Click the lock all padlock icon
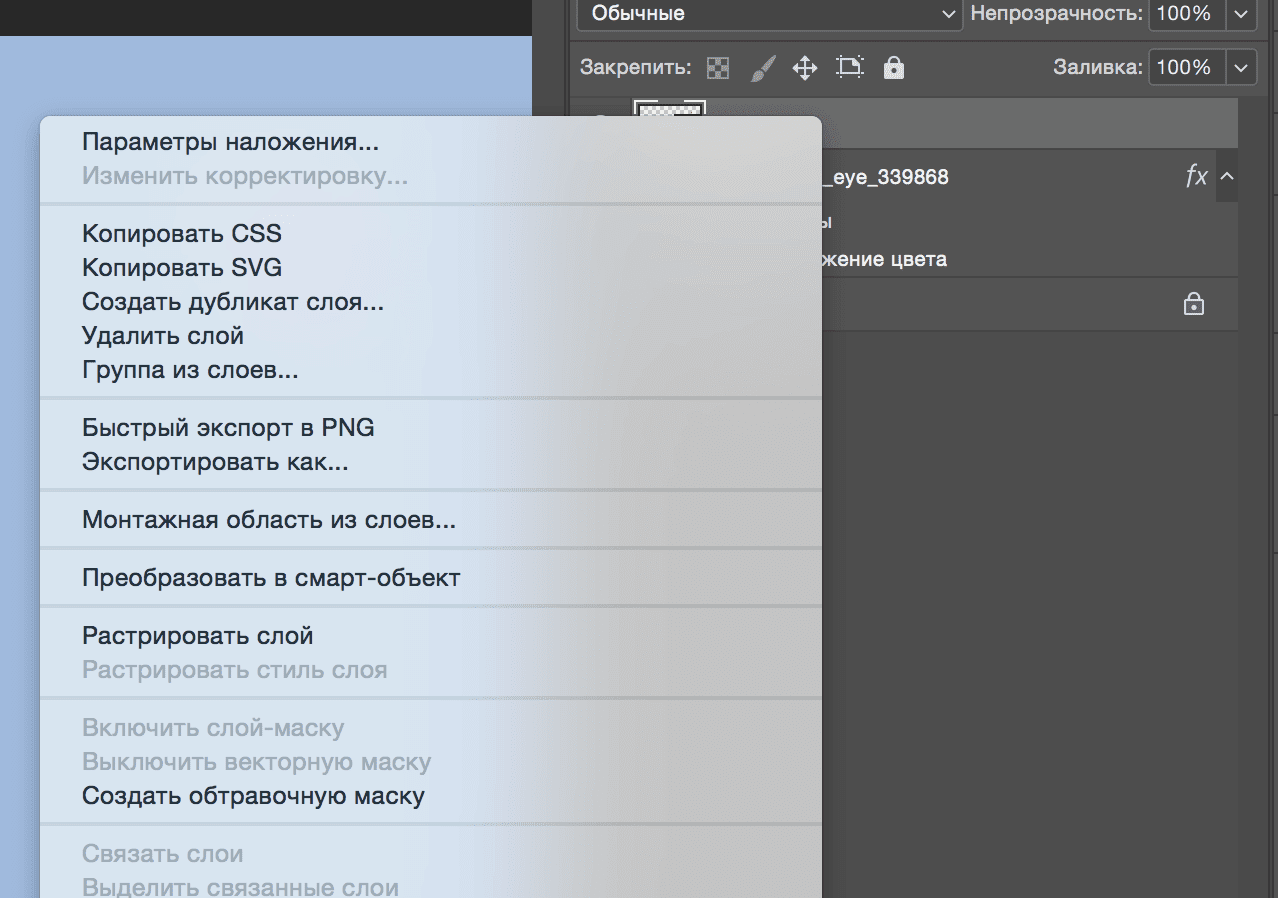This screenshot has width=1278, height=898. tap(894, 68)
